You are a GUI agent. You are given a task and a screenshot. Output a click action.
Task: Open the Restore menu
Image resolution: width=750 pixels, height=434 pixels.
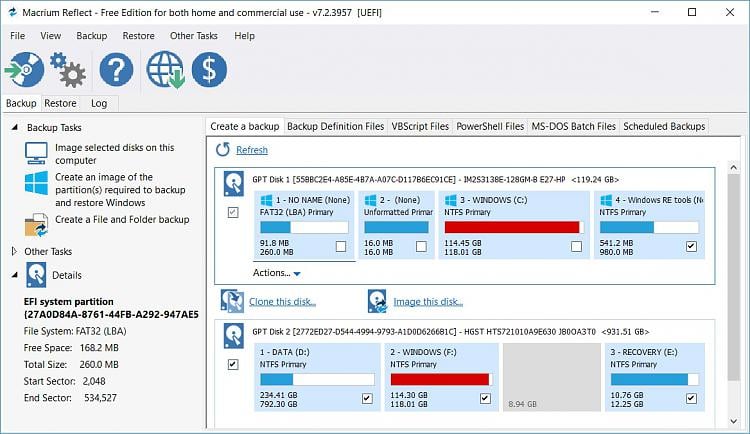coord(139,36)
